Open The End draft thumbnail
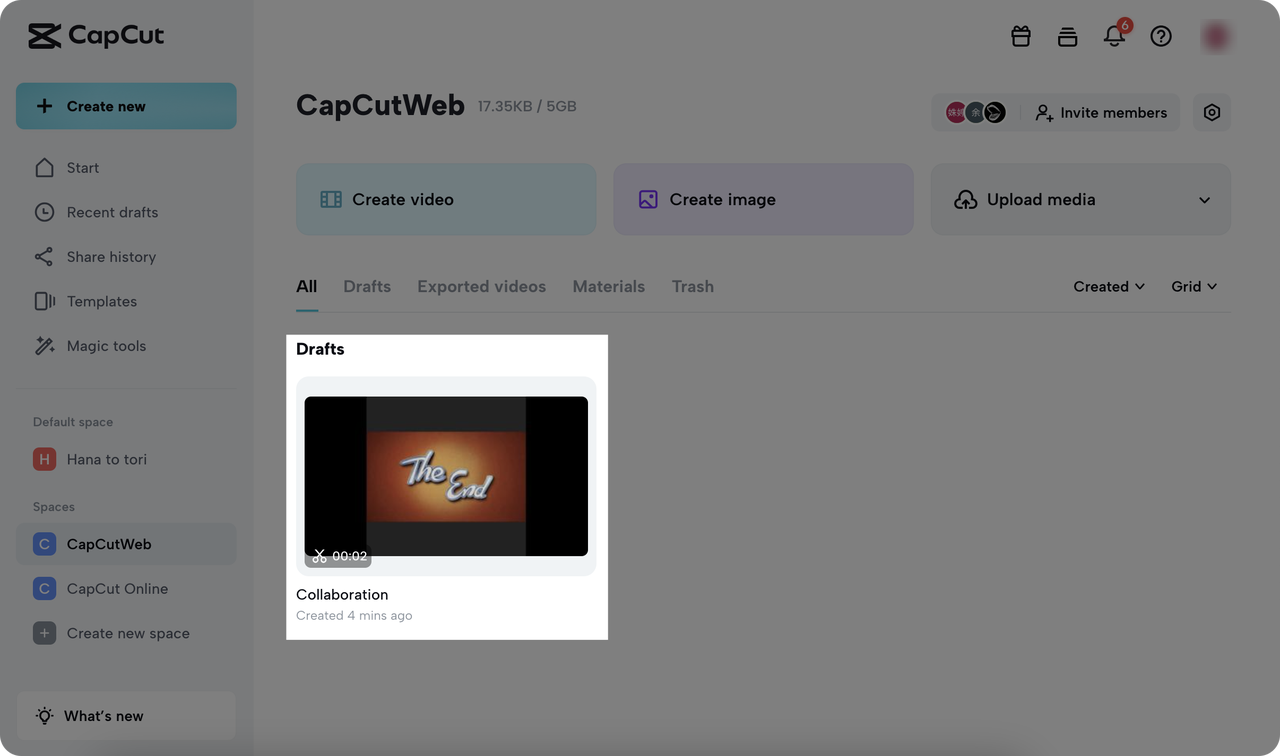The height and width of the screenshot is (756, 1280). 446,476
